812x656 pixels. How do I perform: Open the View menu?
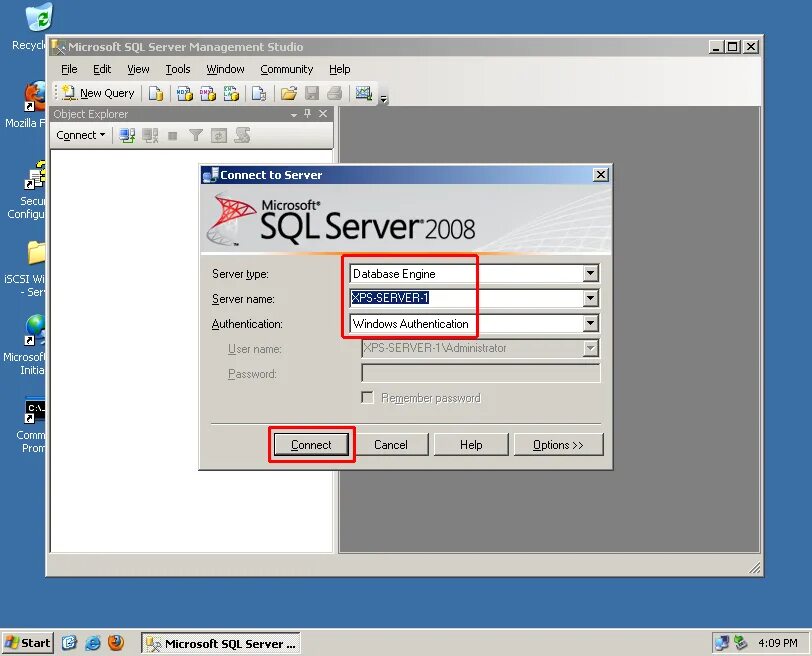[138, 69]
